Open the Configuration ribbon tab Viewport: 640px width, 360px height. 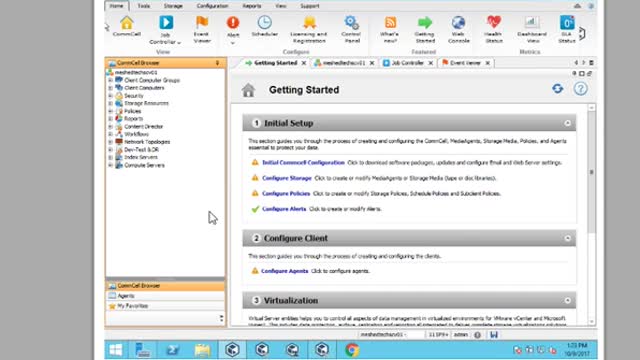pyautogui.click(x=212, y=6)
